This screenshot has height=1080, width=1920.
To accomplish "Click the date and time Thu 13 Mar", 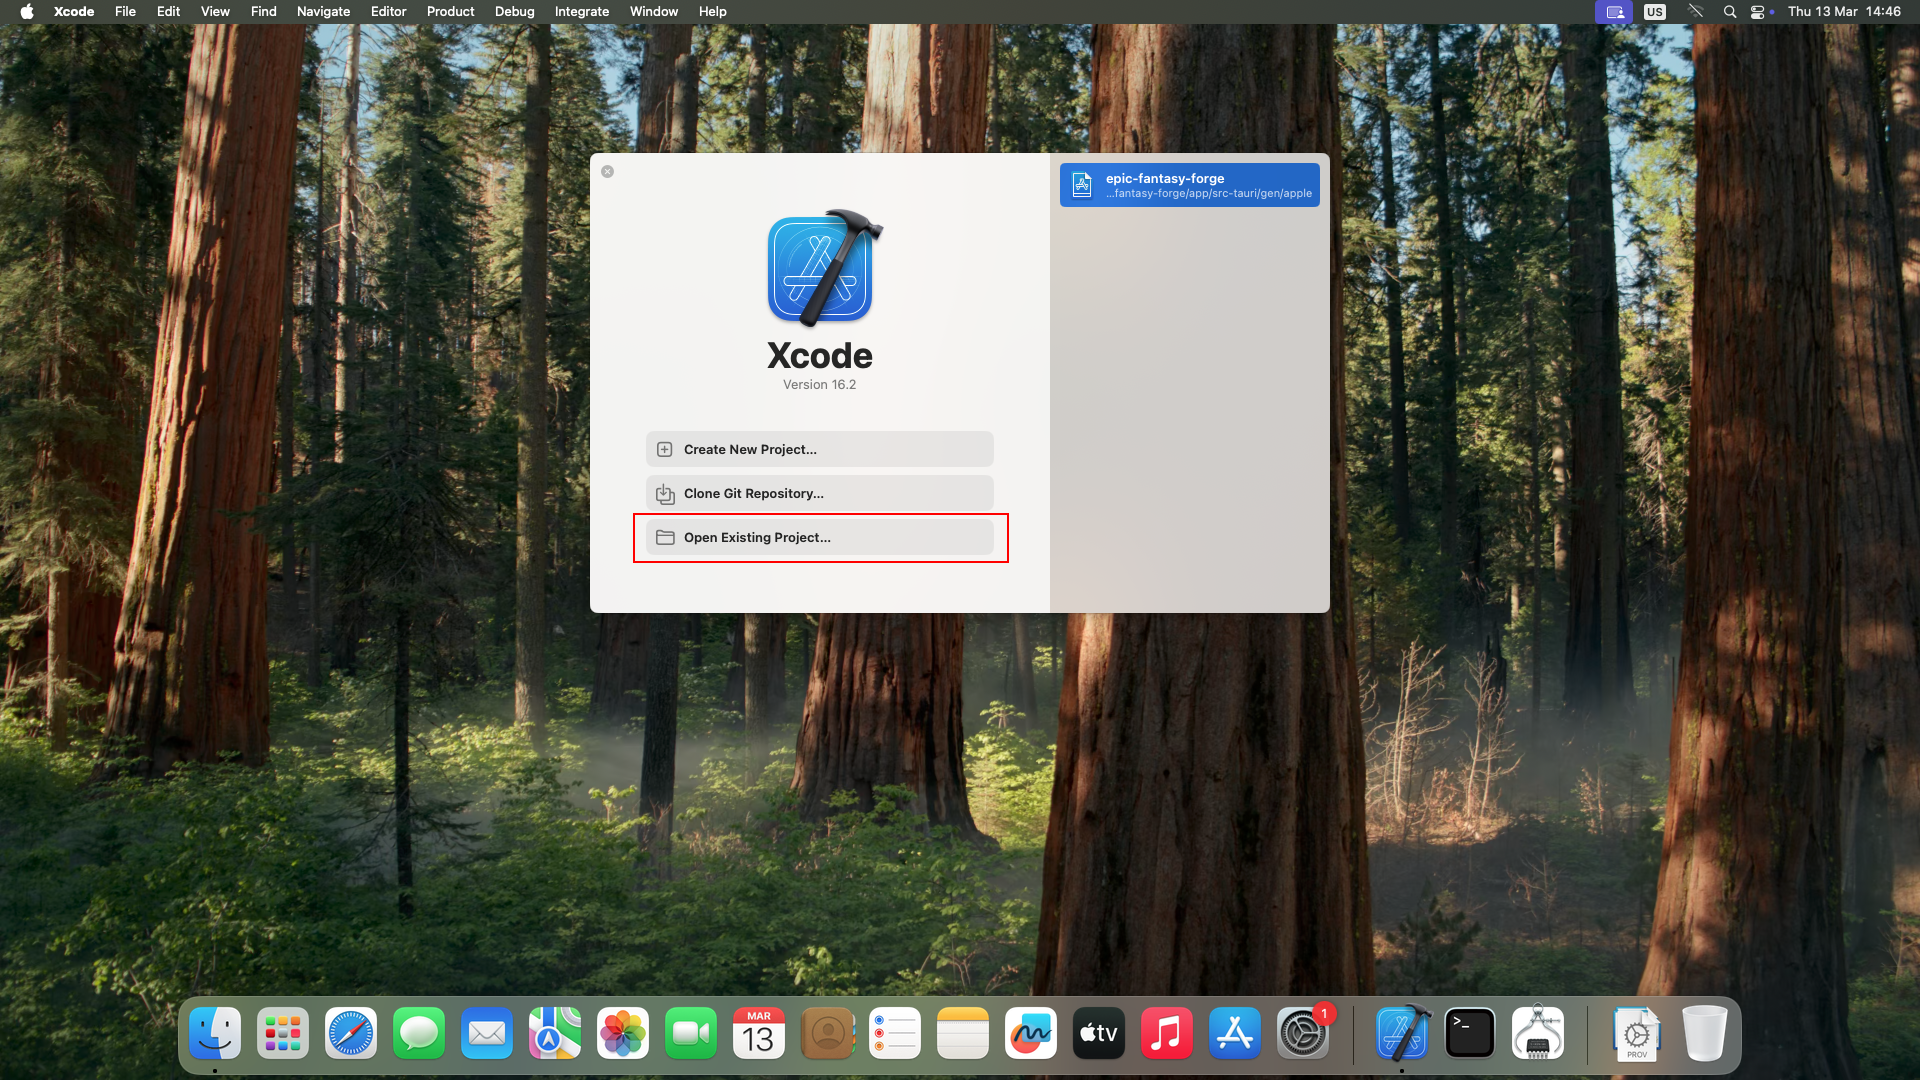I will pyautogui.click(x=1844, y=12).
